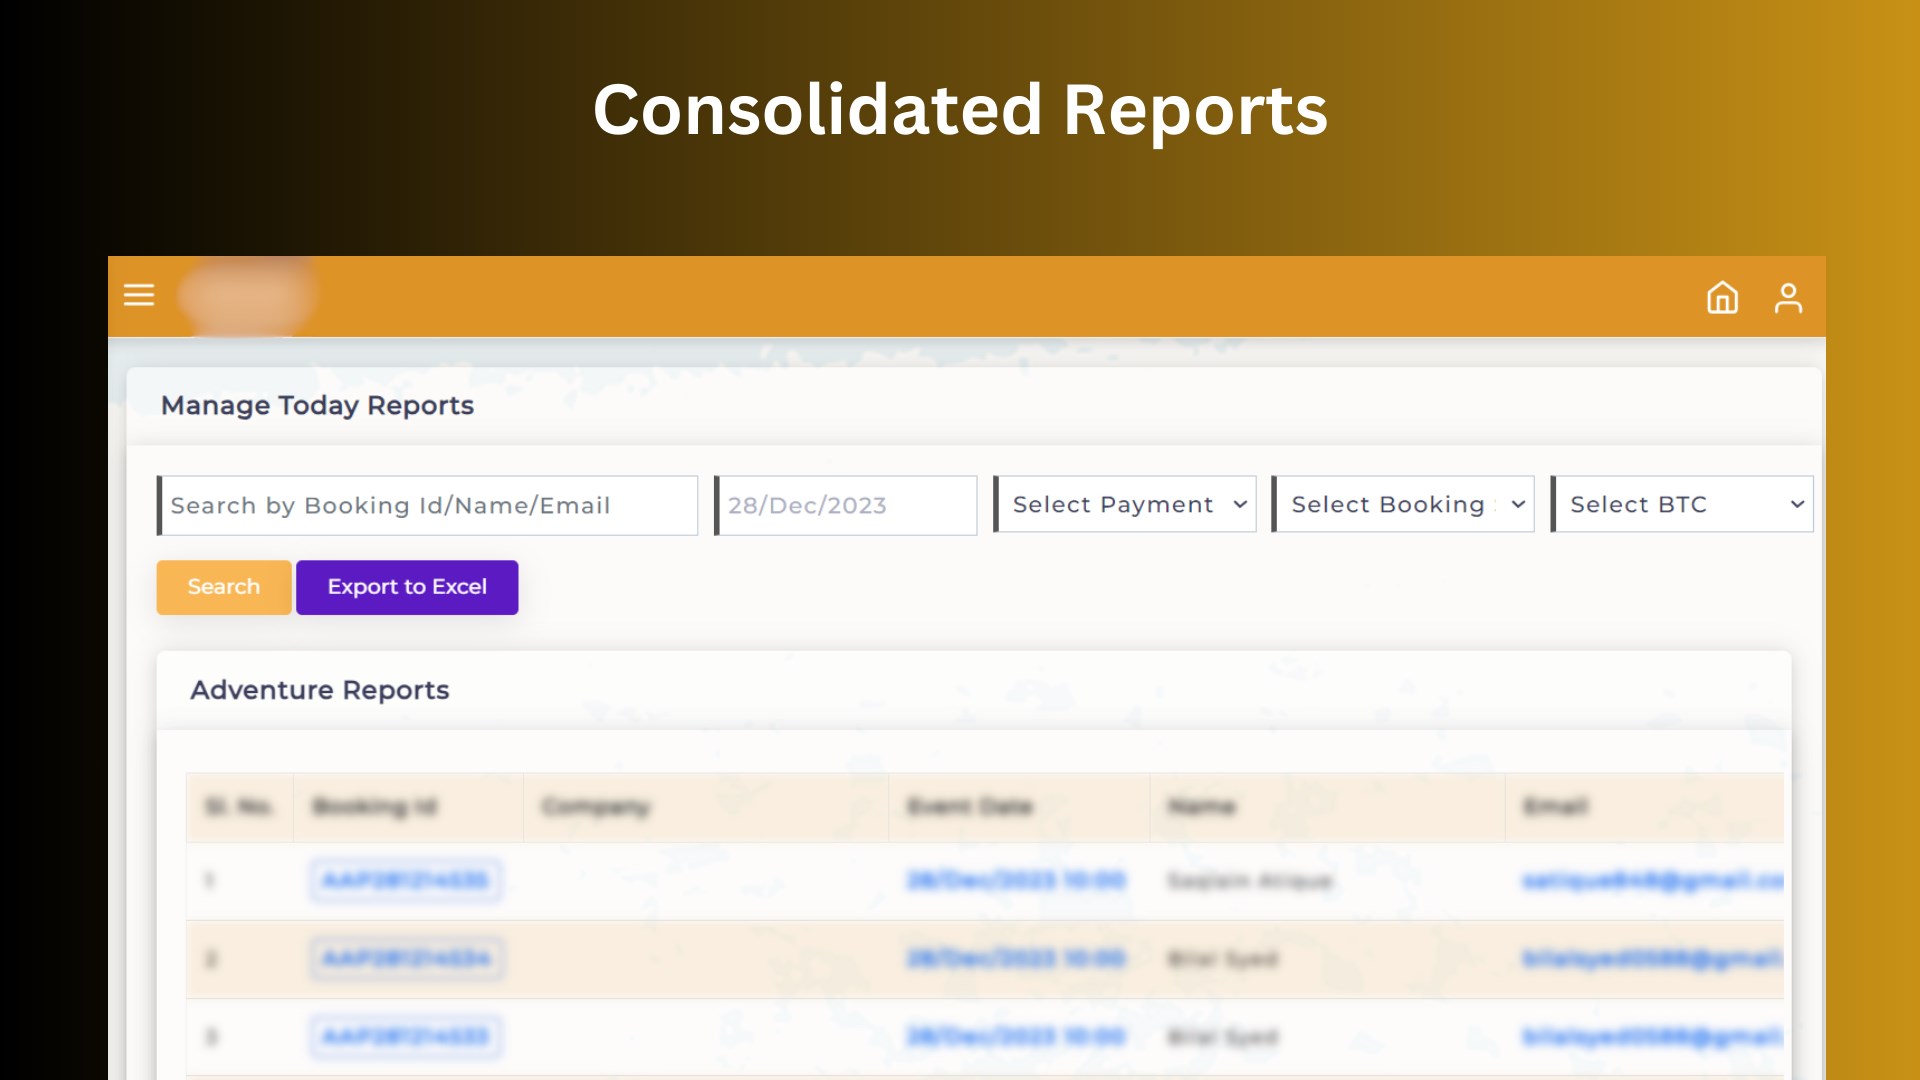Open the user profile icon
This screenshot has height=1080, width=1920.
(1789, 297)
